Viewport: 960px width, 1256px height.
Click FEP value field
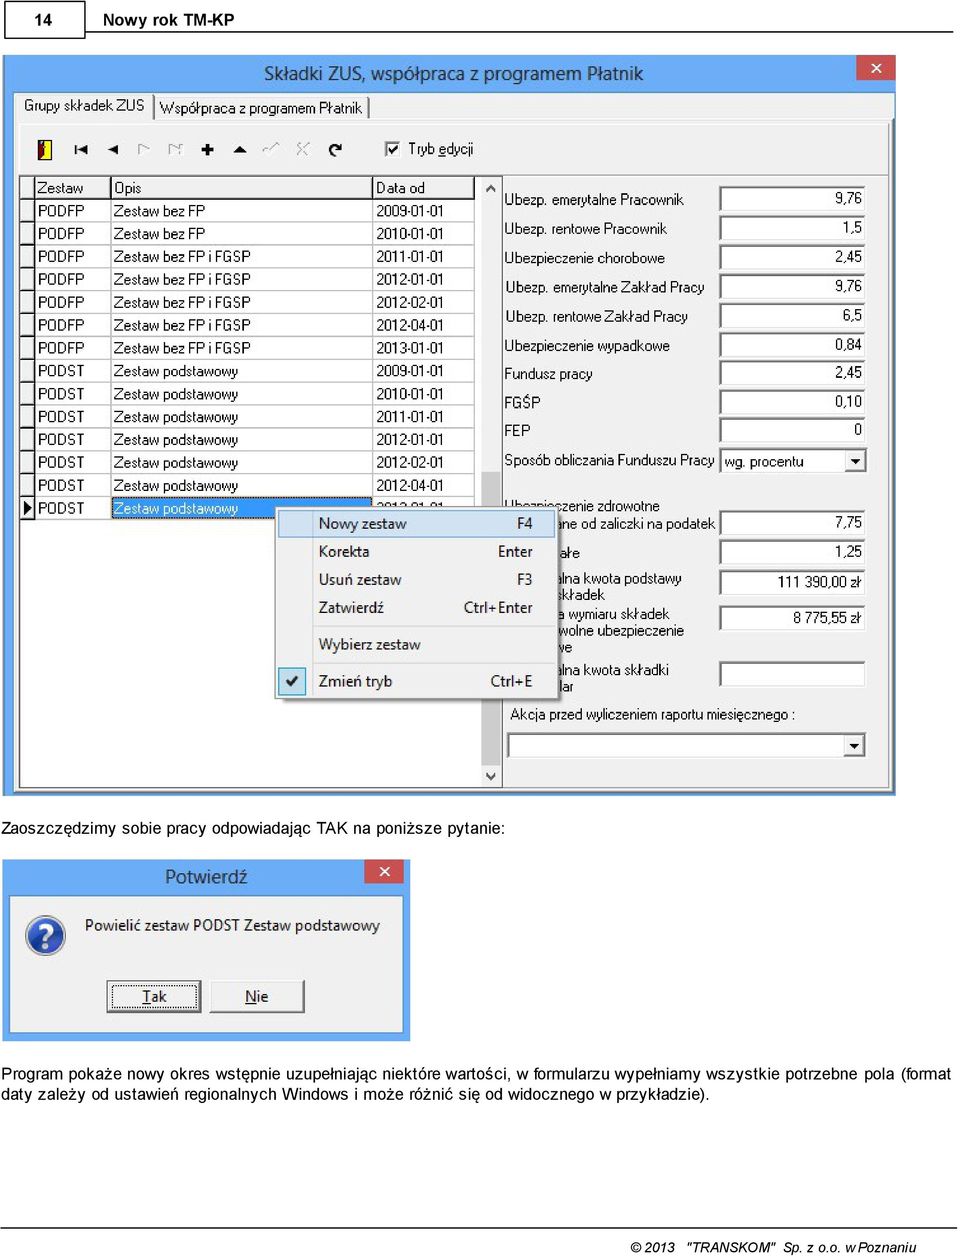pos(792,430)
